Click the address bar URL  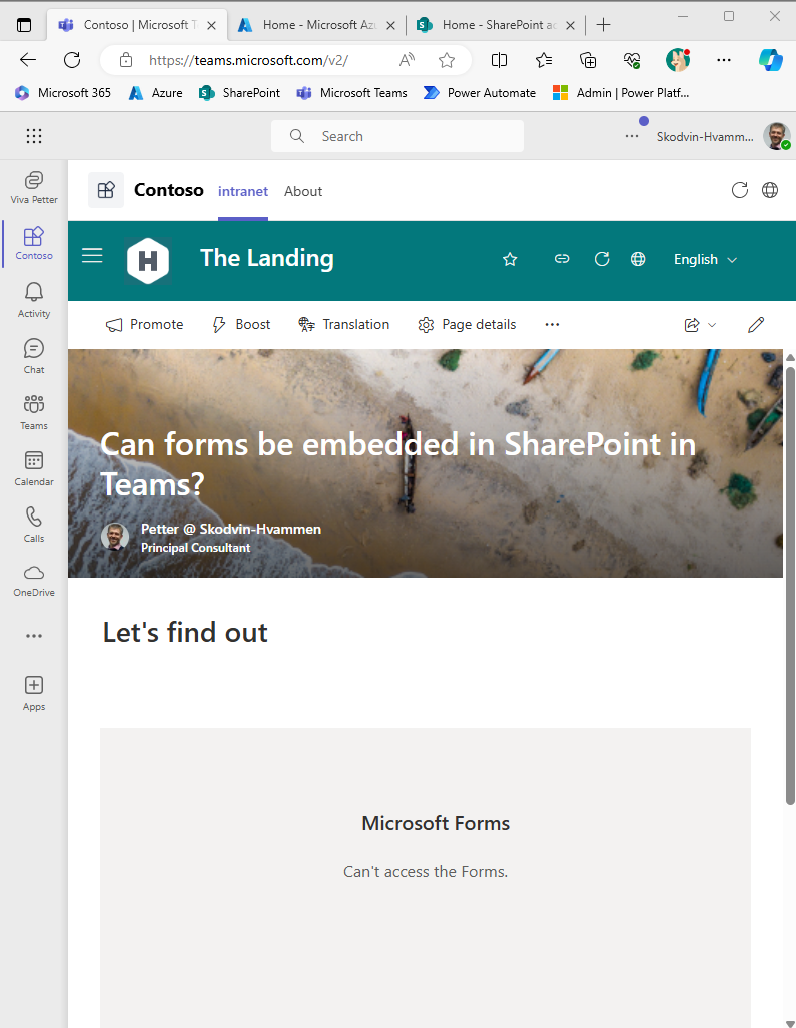click(x=249, y=60)
